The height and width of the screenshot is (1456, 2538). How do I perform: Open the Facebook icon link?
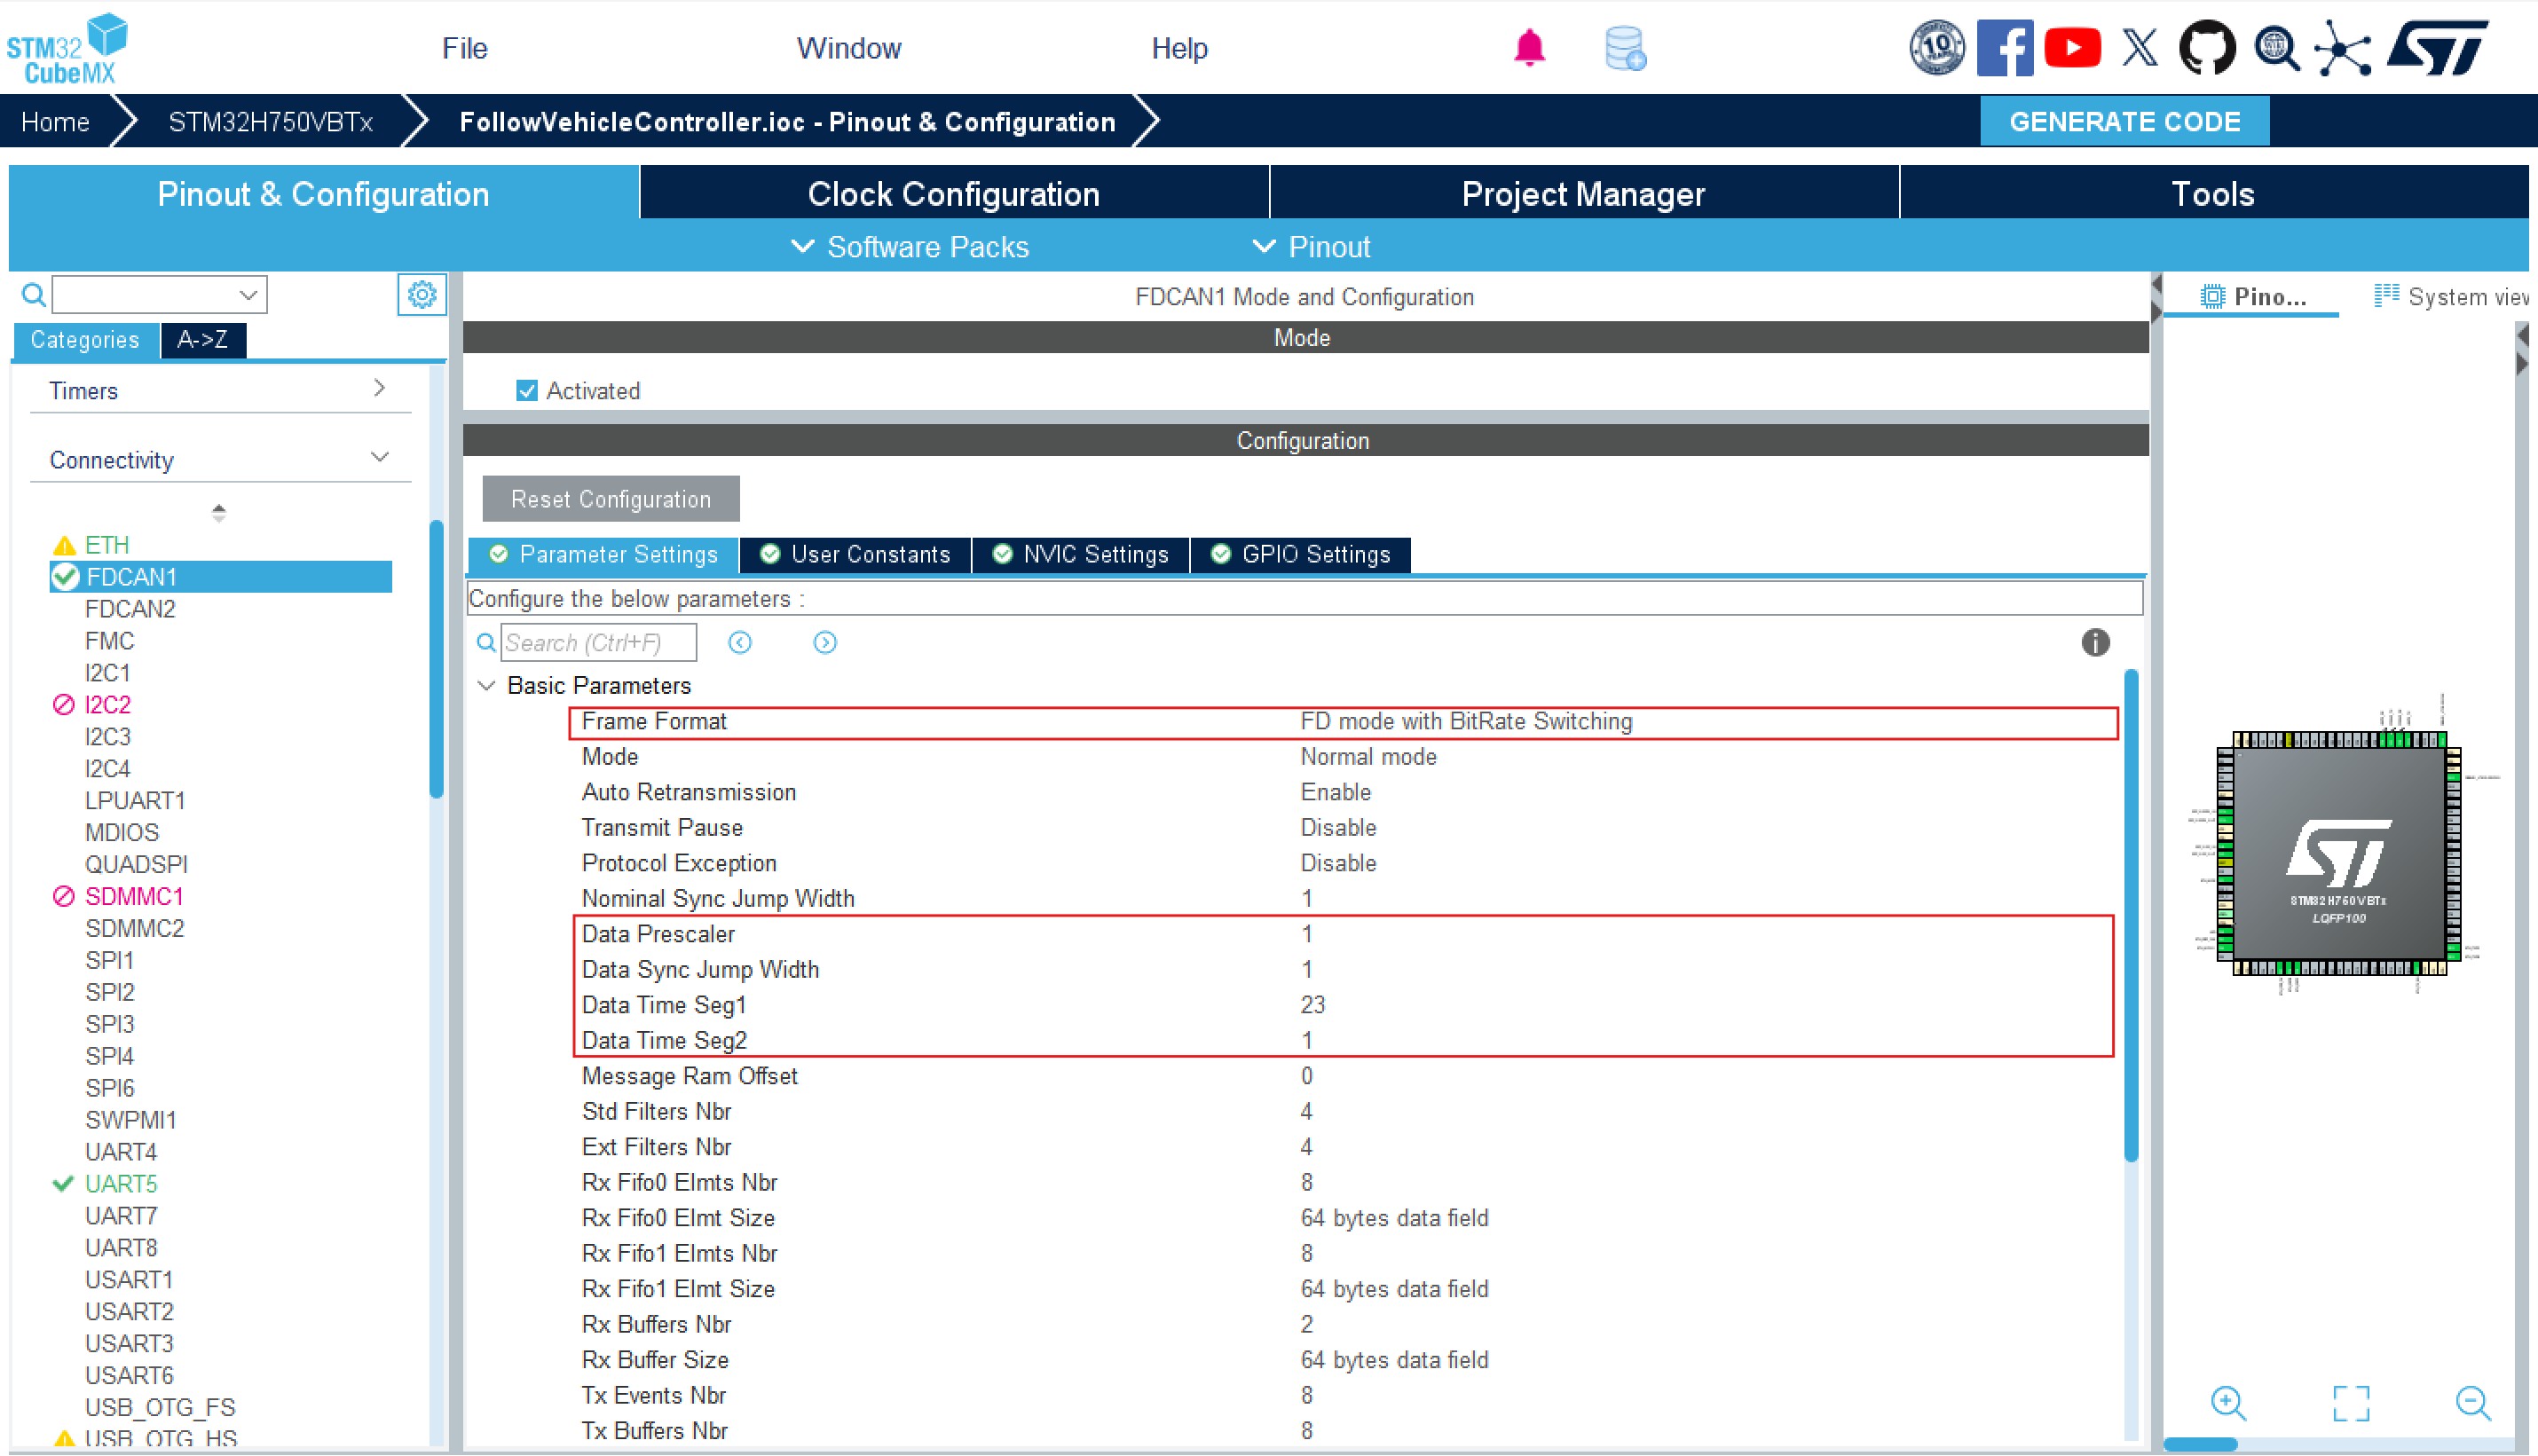[x=2004, y=47]
